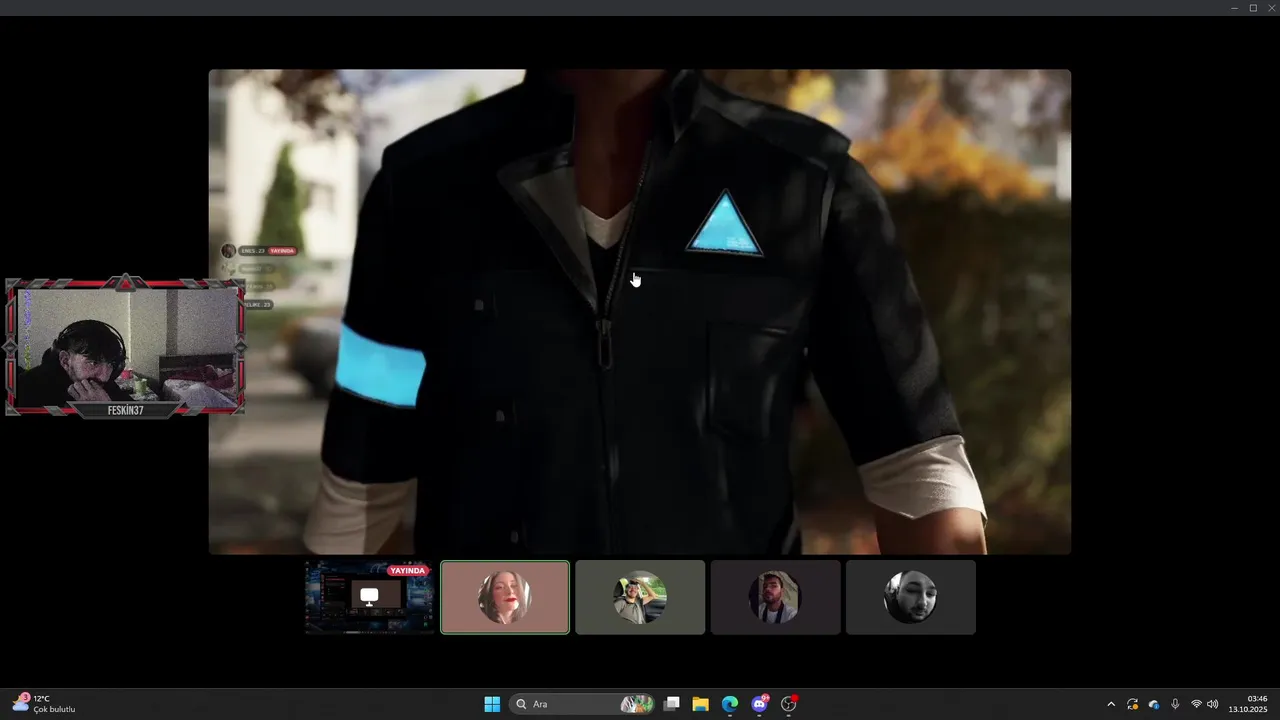The image size is (1280, 720).
Task: Select the YAYINDA live stream tile
Action: (x=370, y=597)
